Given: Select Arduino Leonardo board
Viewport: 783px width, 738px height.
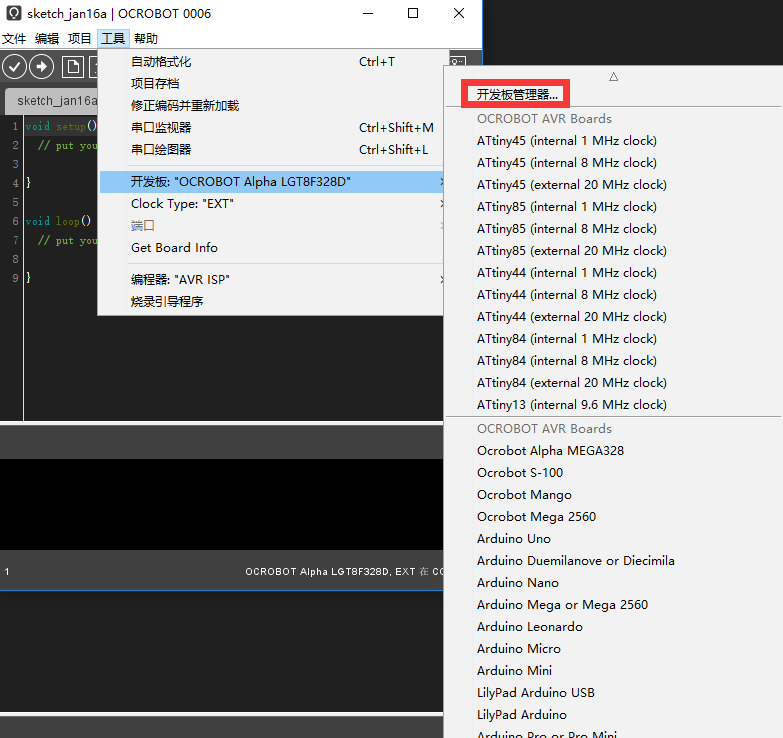Looking at the screenshot, I should click(529, 627).
